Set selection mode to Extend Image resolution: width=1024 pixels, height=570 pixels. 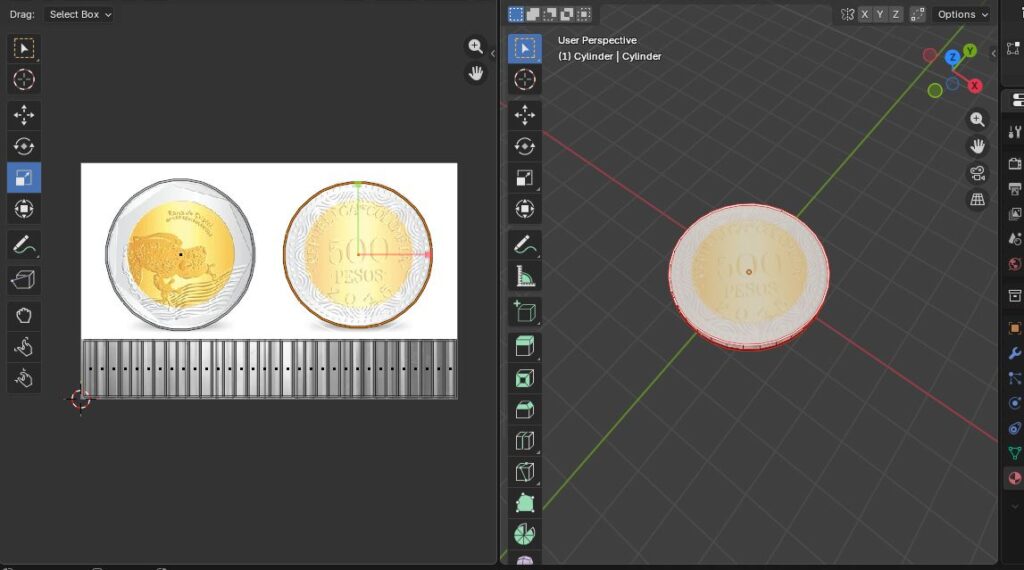tap(533, 14)
